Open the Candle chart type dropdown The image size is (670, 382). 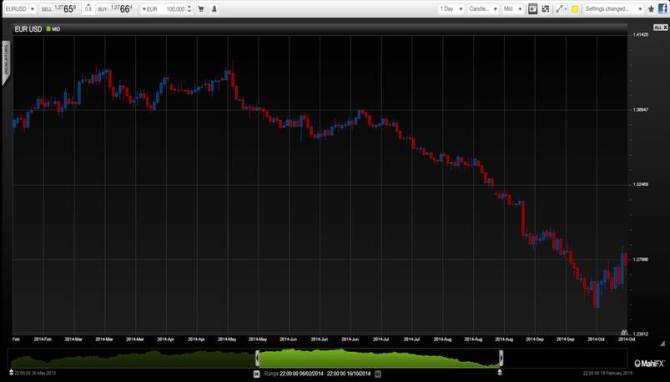point(483,9)
